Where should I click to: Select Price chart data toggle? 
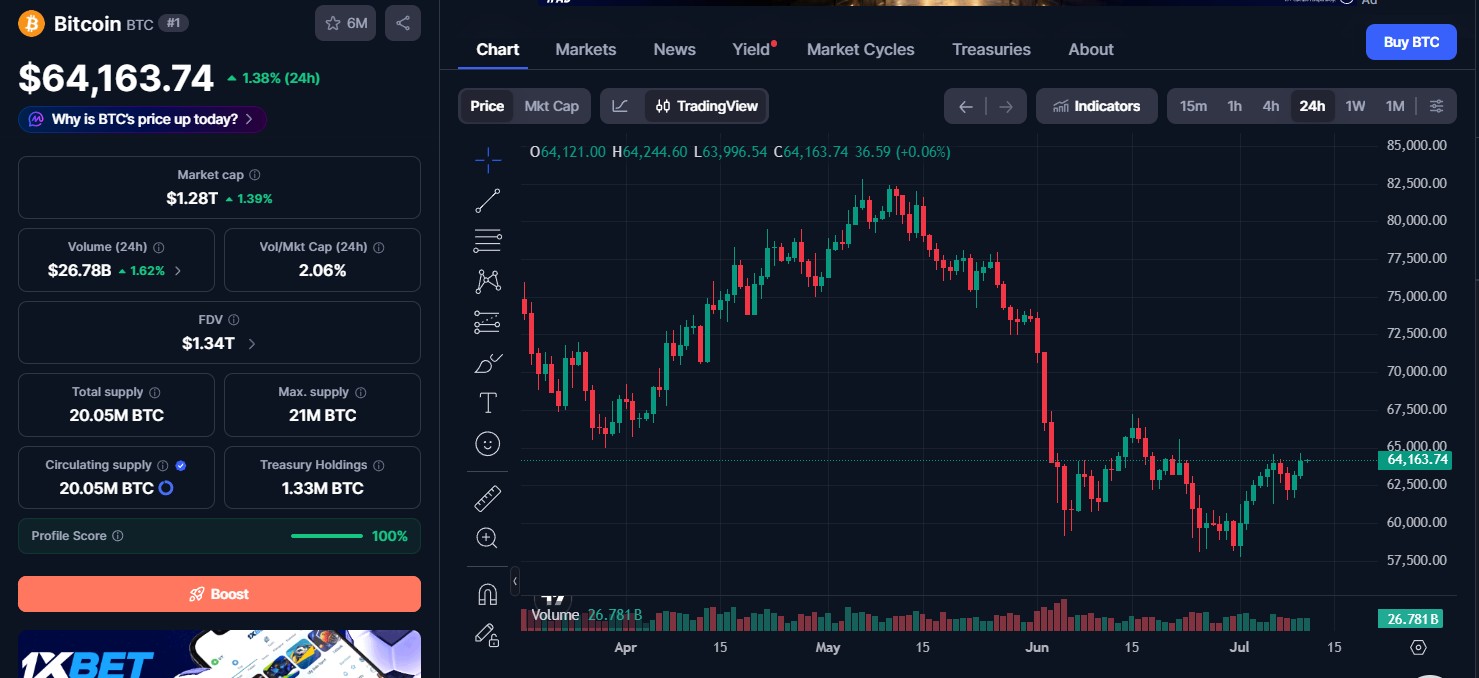(x=487, y=106)
